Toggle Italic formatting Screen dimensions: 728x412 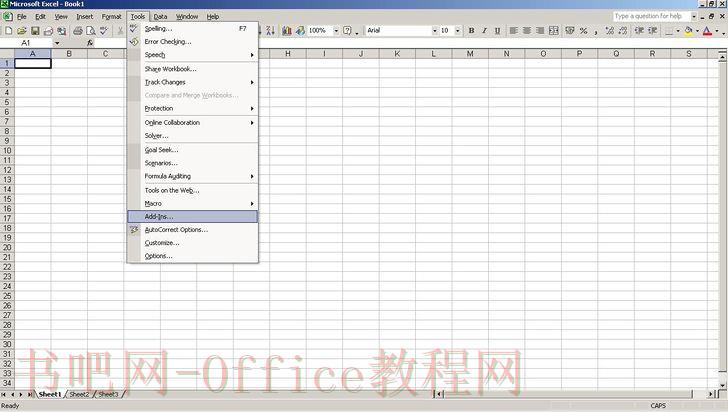pos(484,31)
